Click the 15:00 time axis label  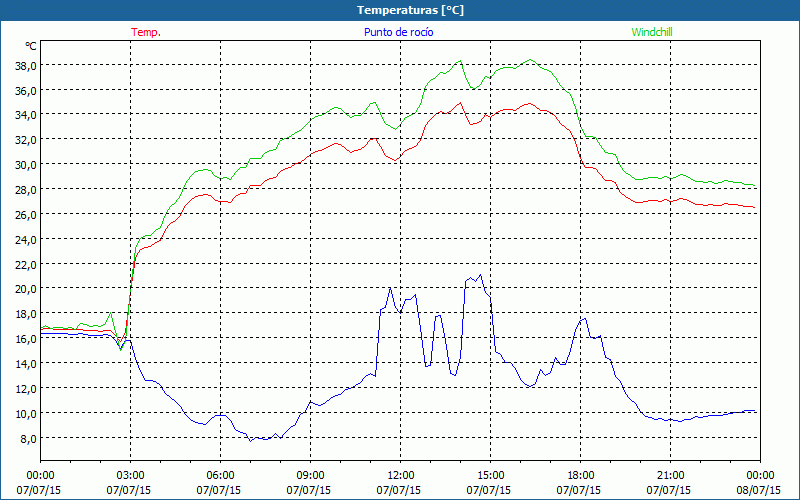click(x=490, y=476)
